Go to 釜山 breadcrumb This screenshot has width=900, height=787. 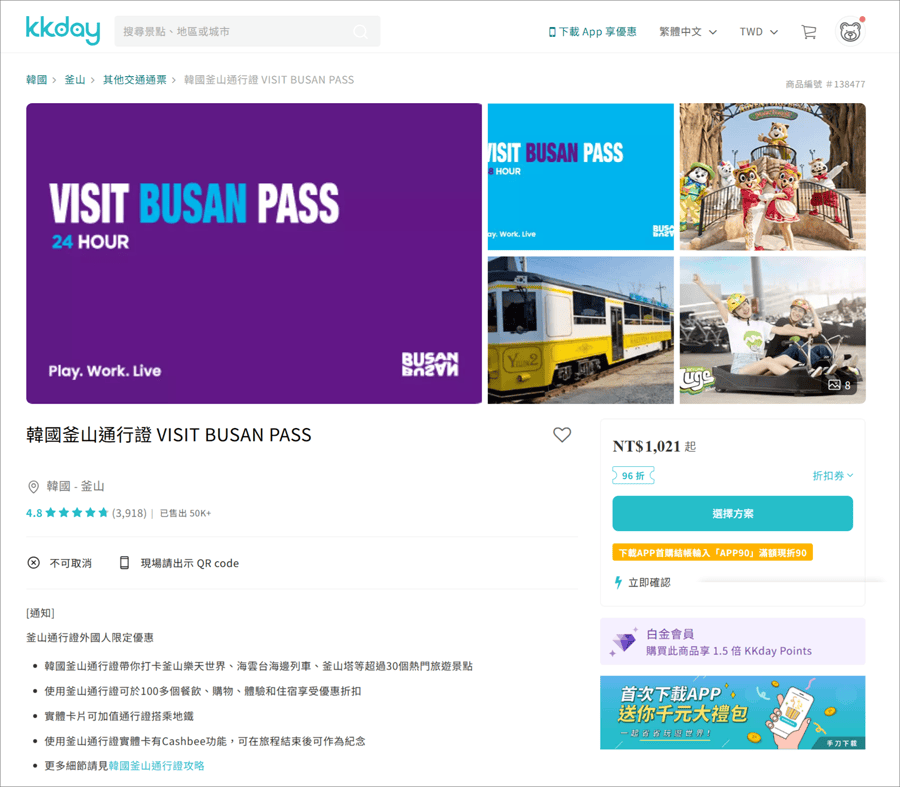(x=75, y=80)
